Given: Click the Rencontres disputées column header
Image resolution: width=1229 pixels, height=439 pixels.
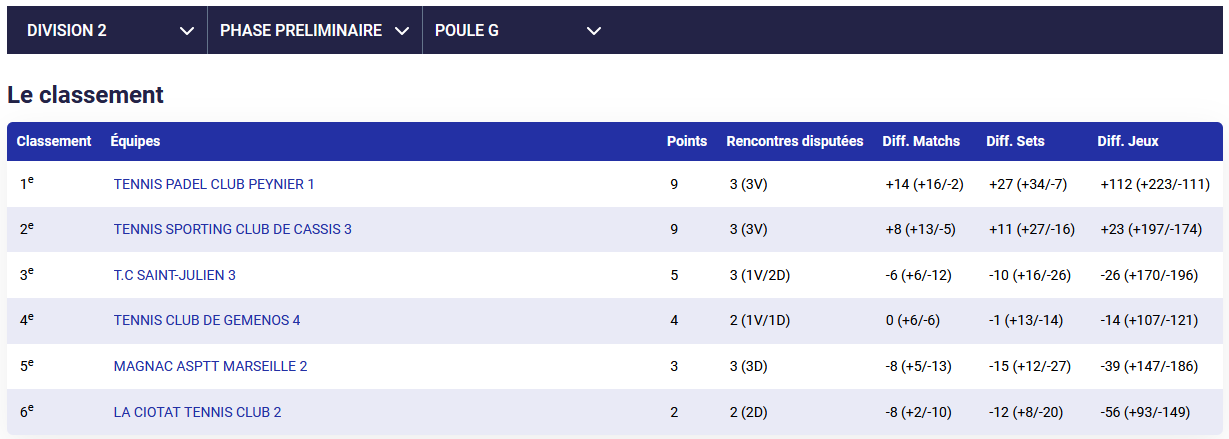Looking at the screenshot, I should (794, 141).
